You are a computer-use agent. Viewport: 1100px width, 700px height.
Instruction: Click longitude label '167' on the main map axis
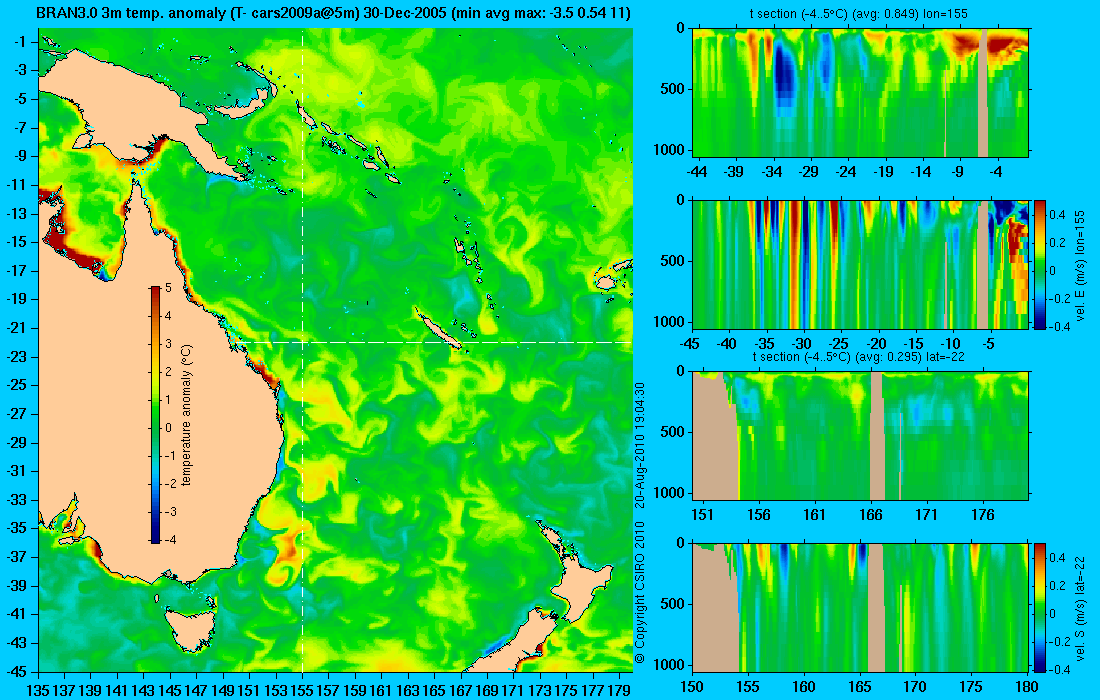coord(460,690)
